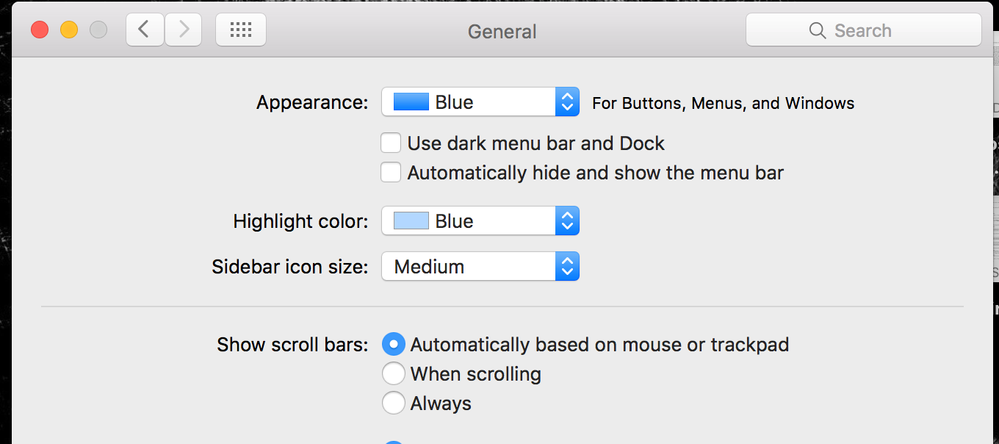Click the yellow minimize window button
Image resolution: width=999 pixels, height=444 pixels.
point(69,30)
